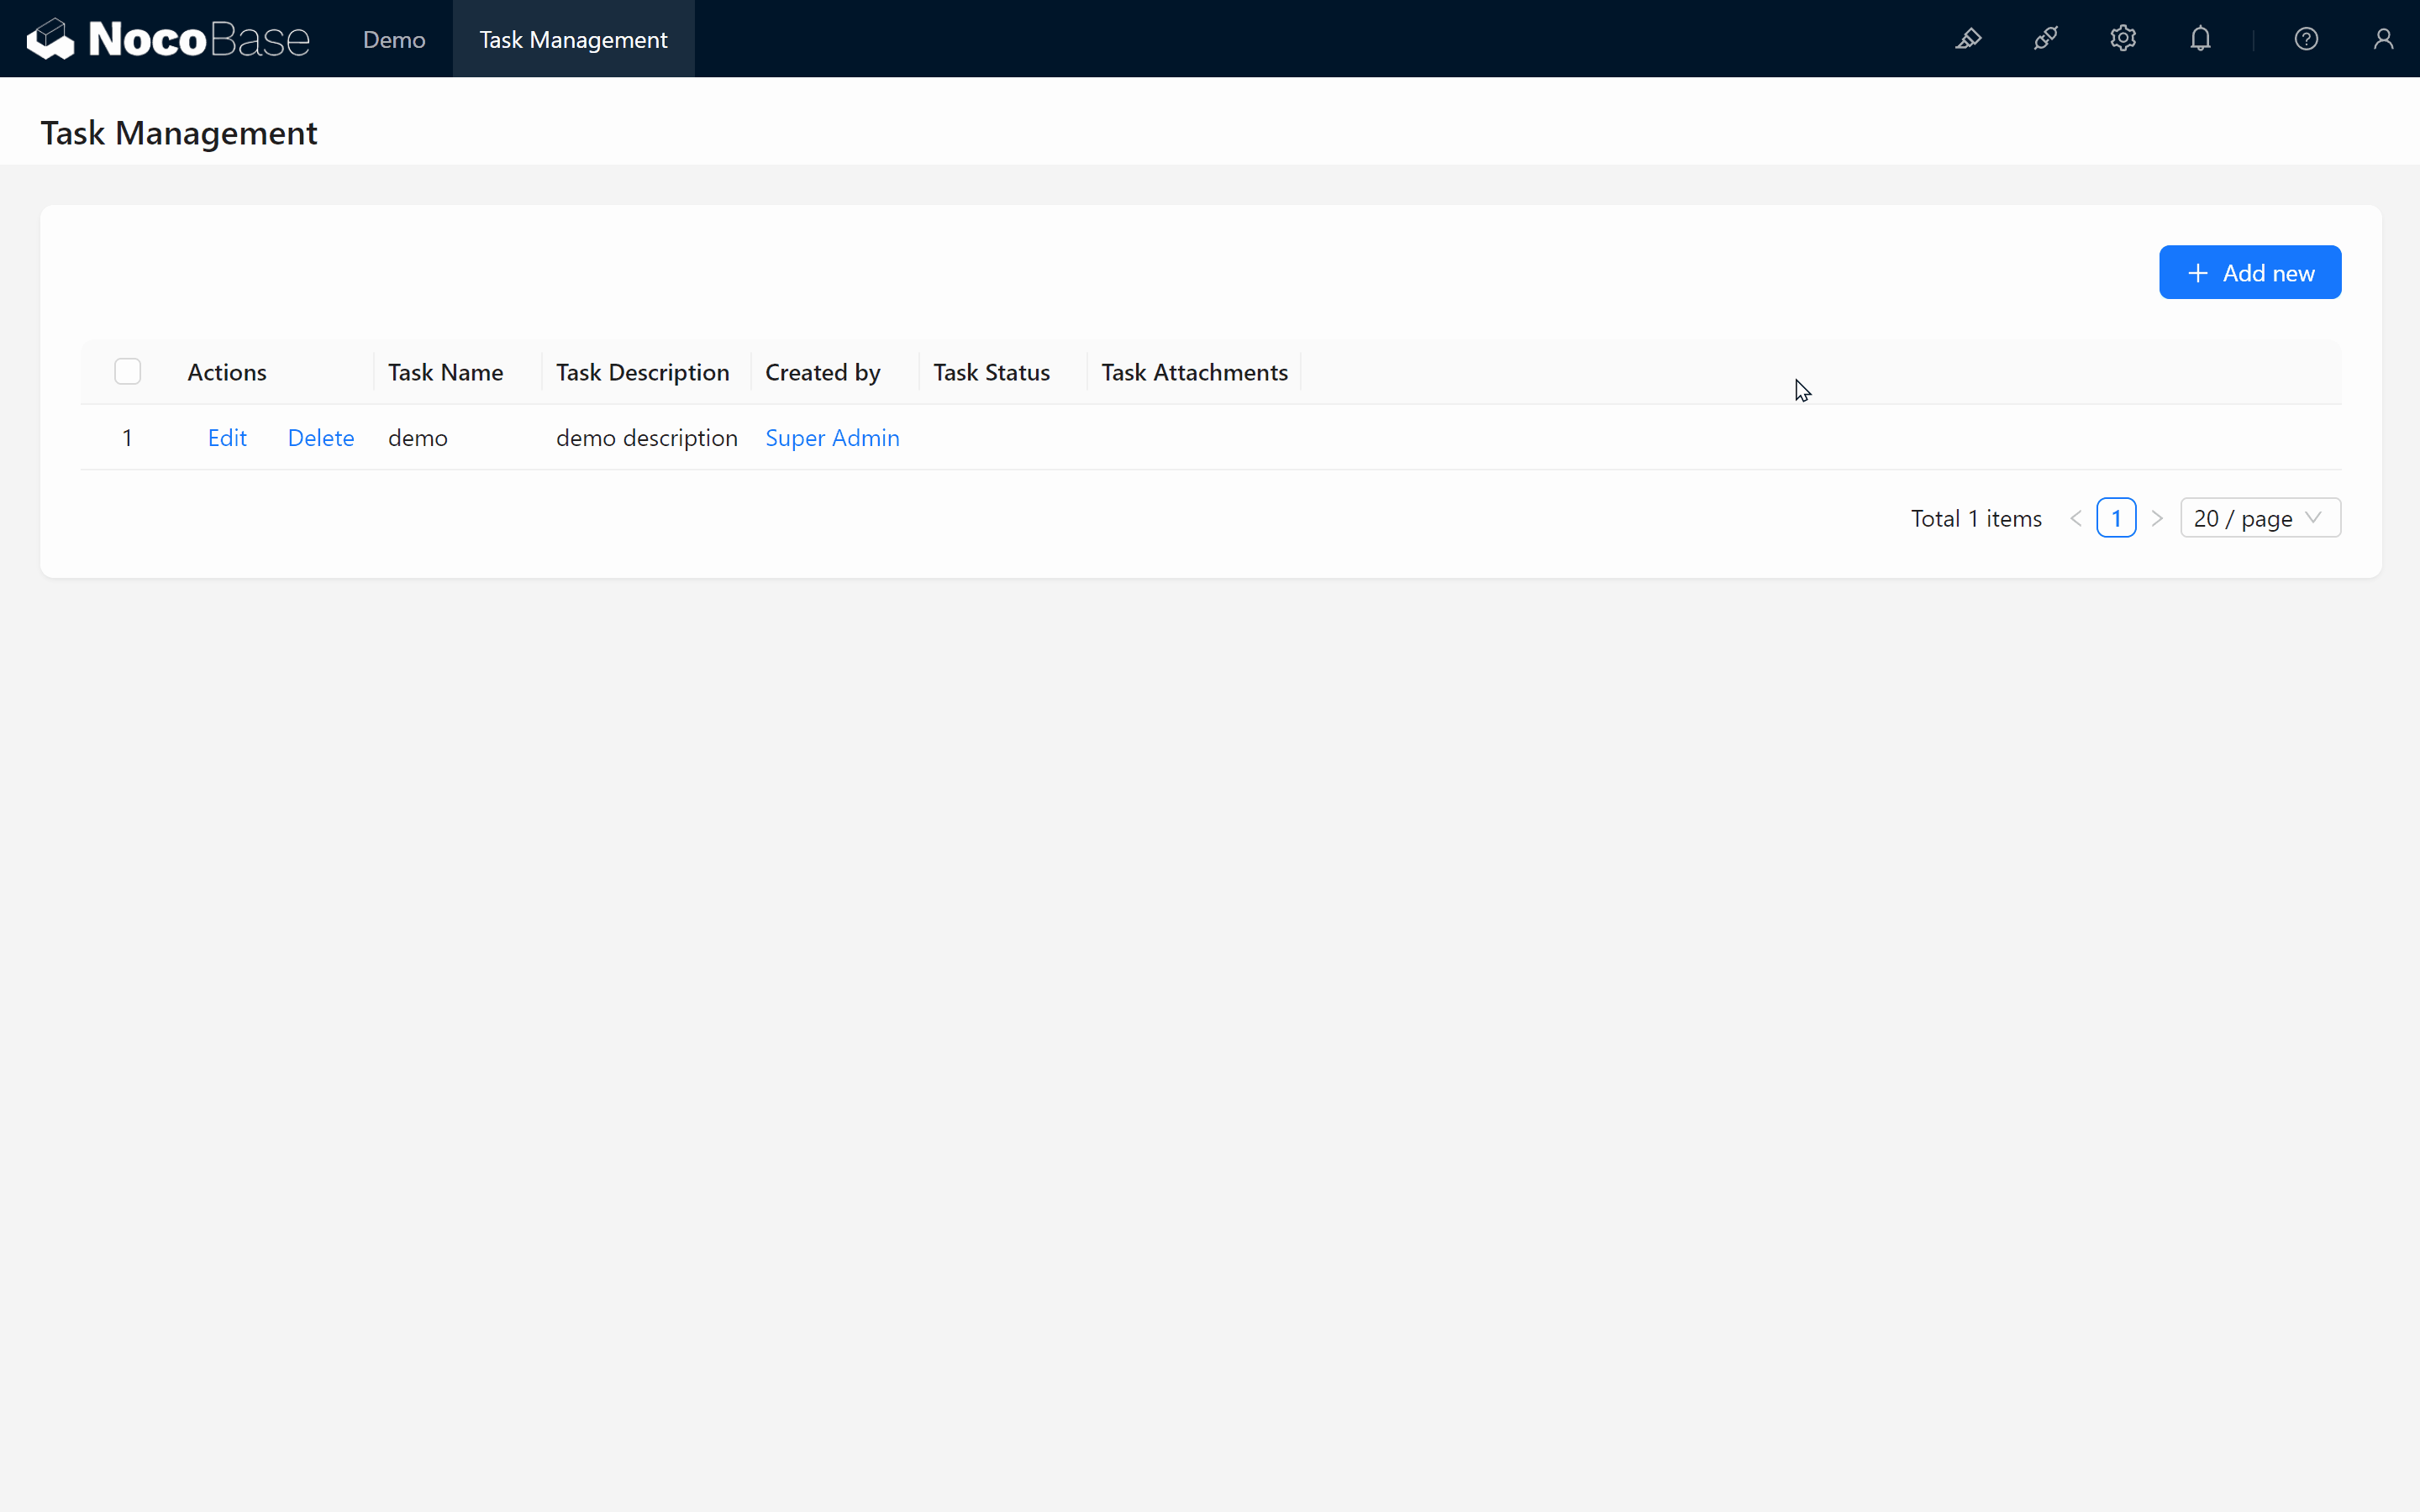2420x1512 pixels.
Task: Click the notifications bell icon
Action: click(2199, 39)
